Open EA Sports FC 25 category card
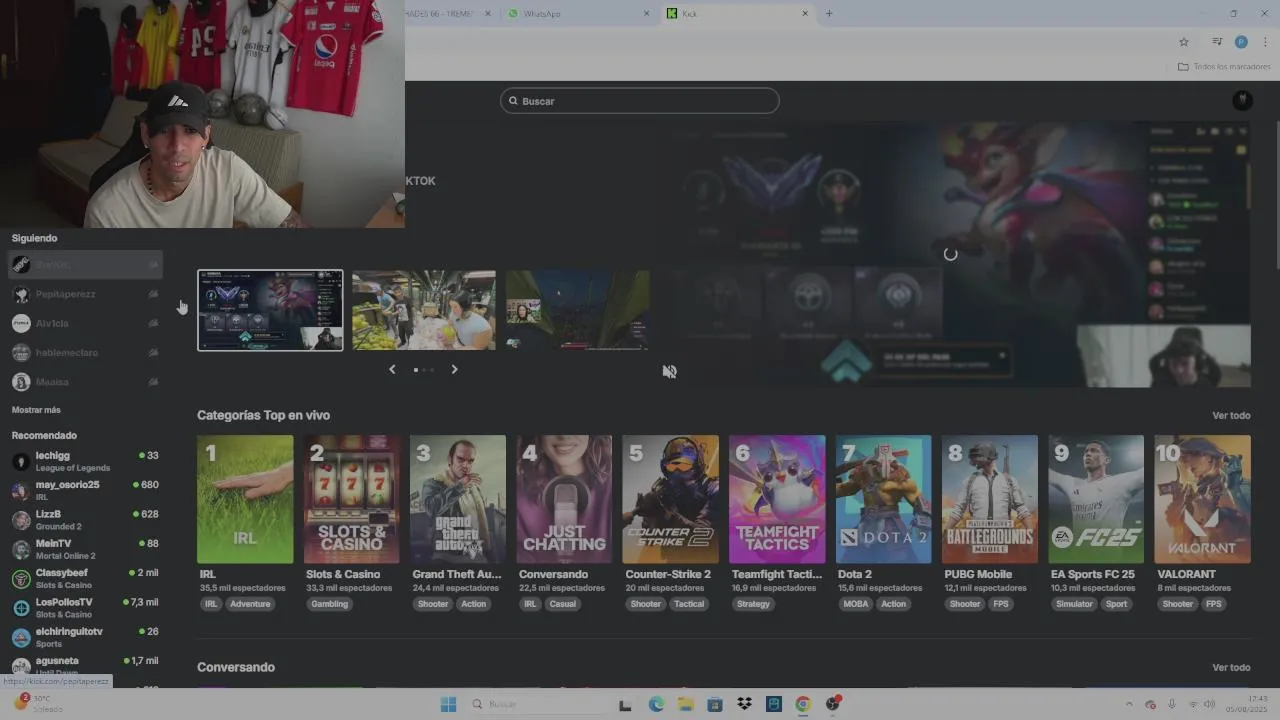1280x720 pixels. pyautogui.click(x=1096, y=499)
